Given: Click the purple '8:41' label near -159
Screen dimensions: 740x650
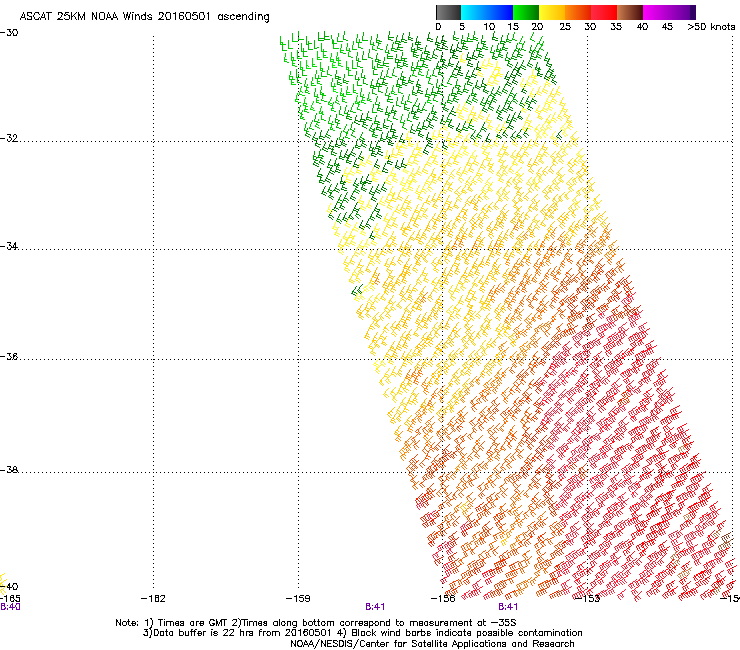Looking at the screenshot, I should (375, 607).
